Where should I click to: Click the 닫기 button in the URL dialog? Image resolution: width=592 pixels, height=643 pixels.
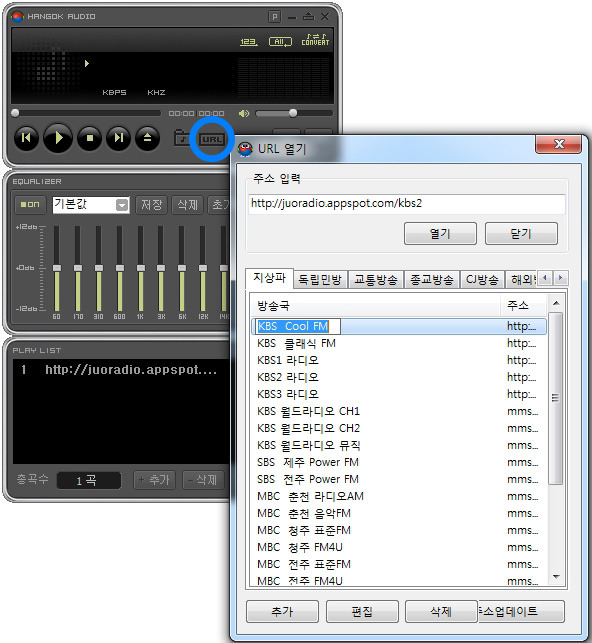tap(521, 234)
